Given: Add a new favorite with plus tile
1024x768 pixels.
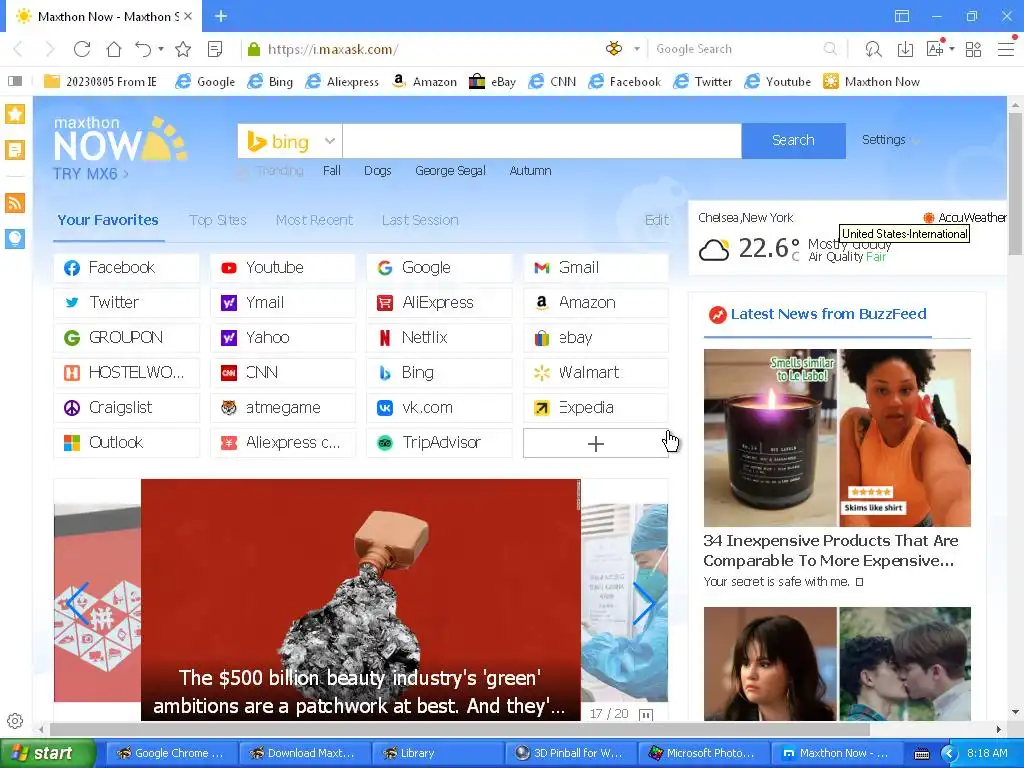Looking at the screenshot, I should (596, 443).
